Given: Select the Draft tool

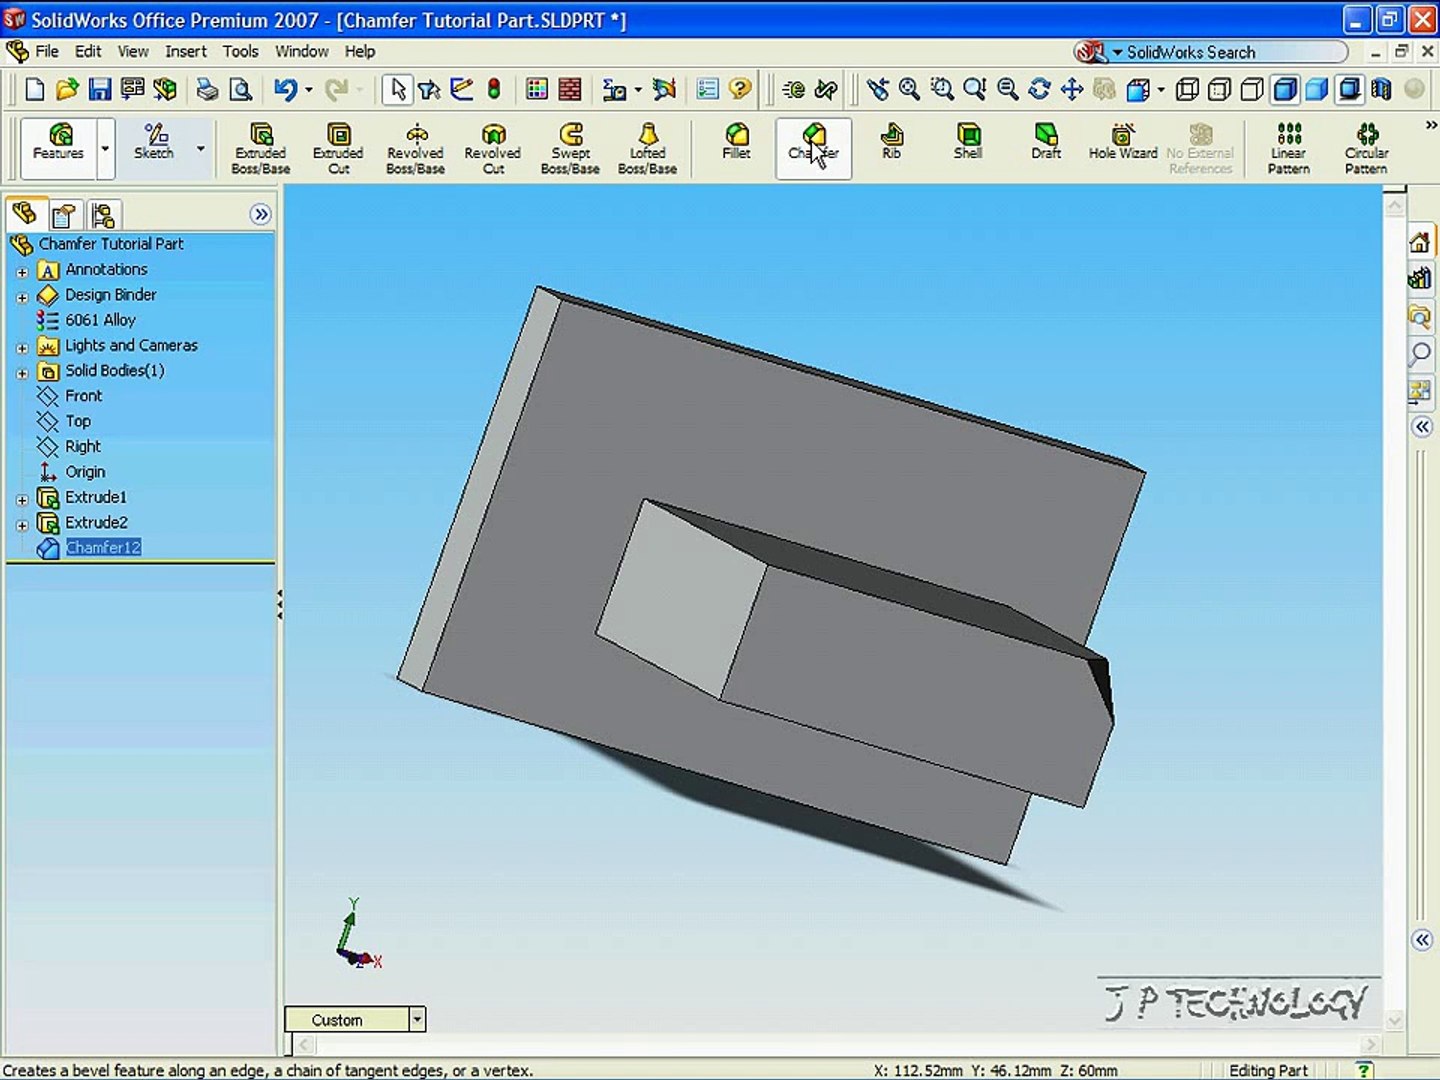Looking at the screenshot, I should pos(1046,142).
